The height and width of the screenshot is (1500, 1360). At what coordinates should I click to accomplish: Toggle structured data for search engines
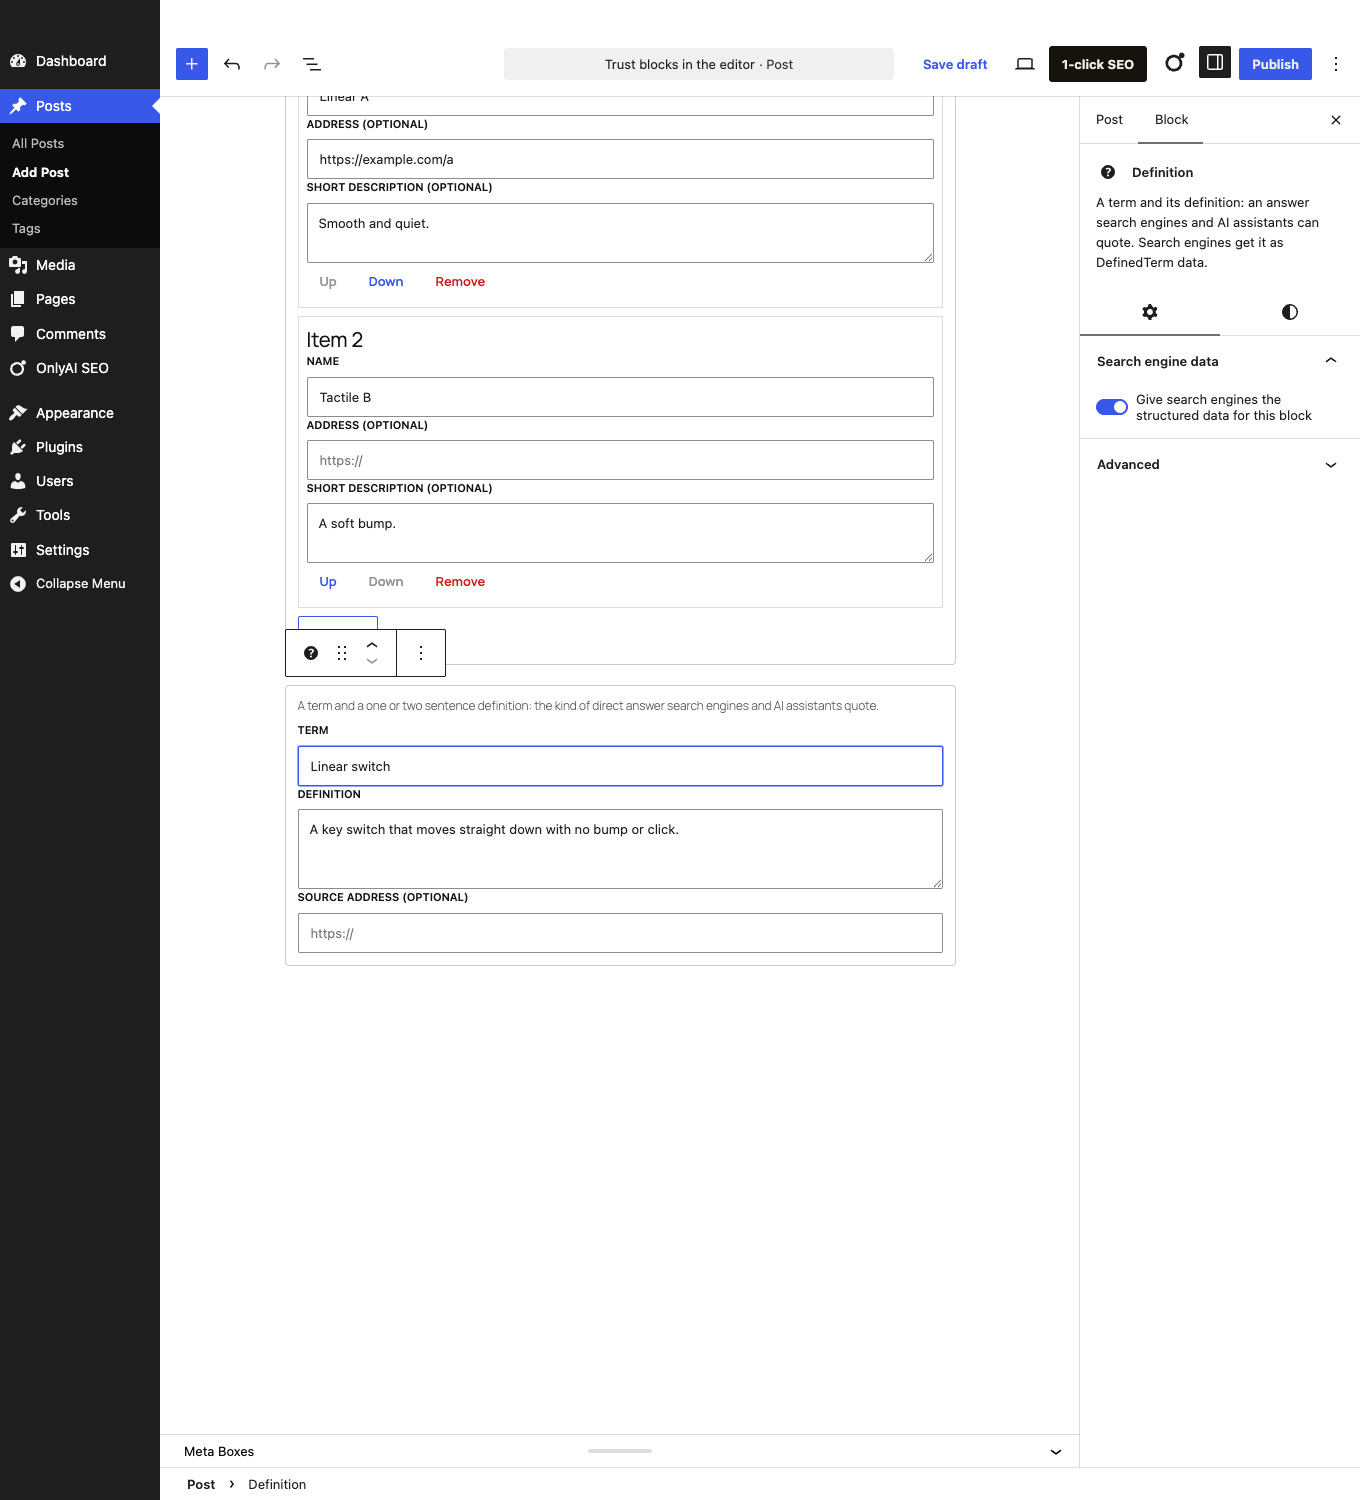pyautogui.click(x=1112, y=407)
